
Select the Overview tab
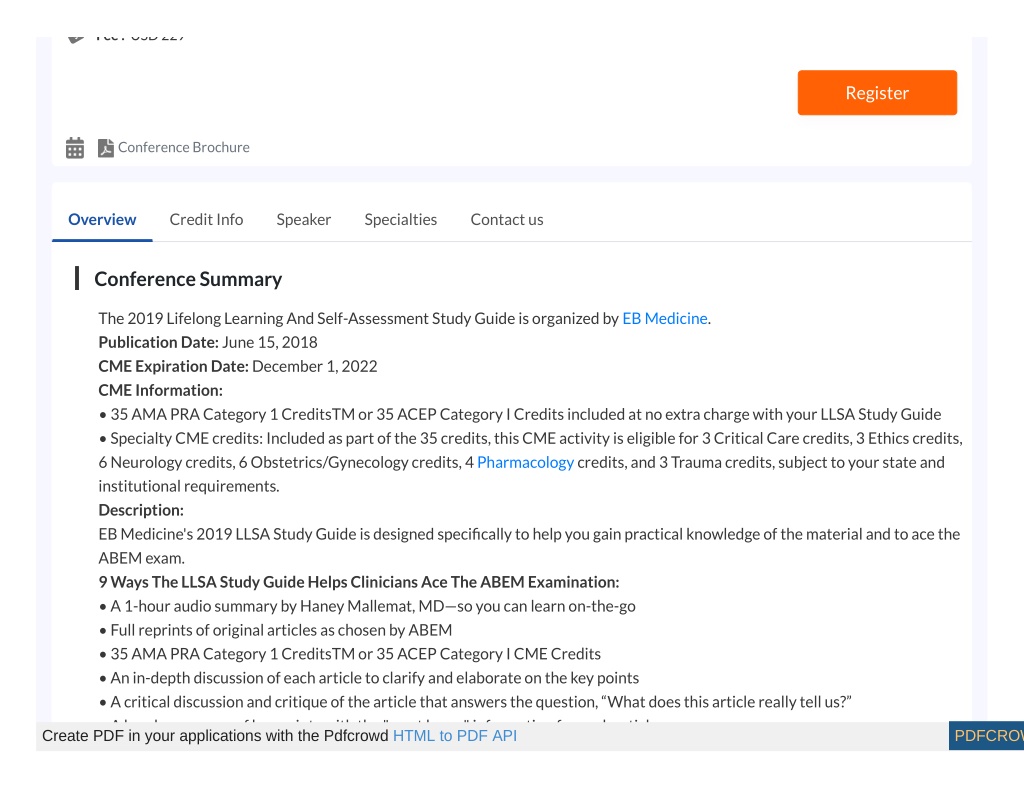coord(102,219)
